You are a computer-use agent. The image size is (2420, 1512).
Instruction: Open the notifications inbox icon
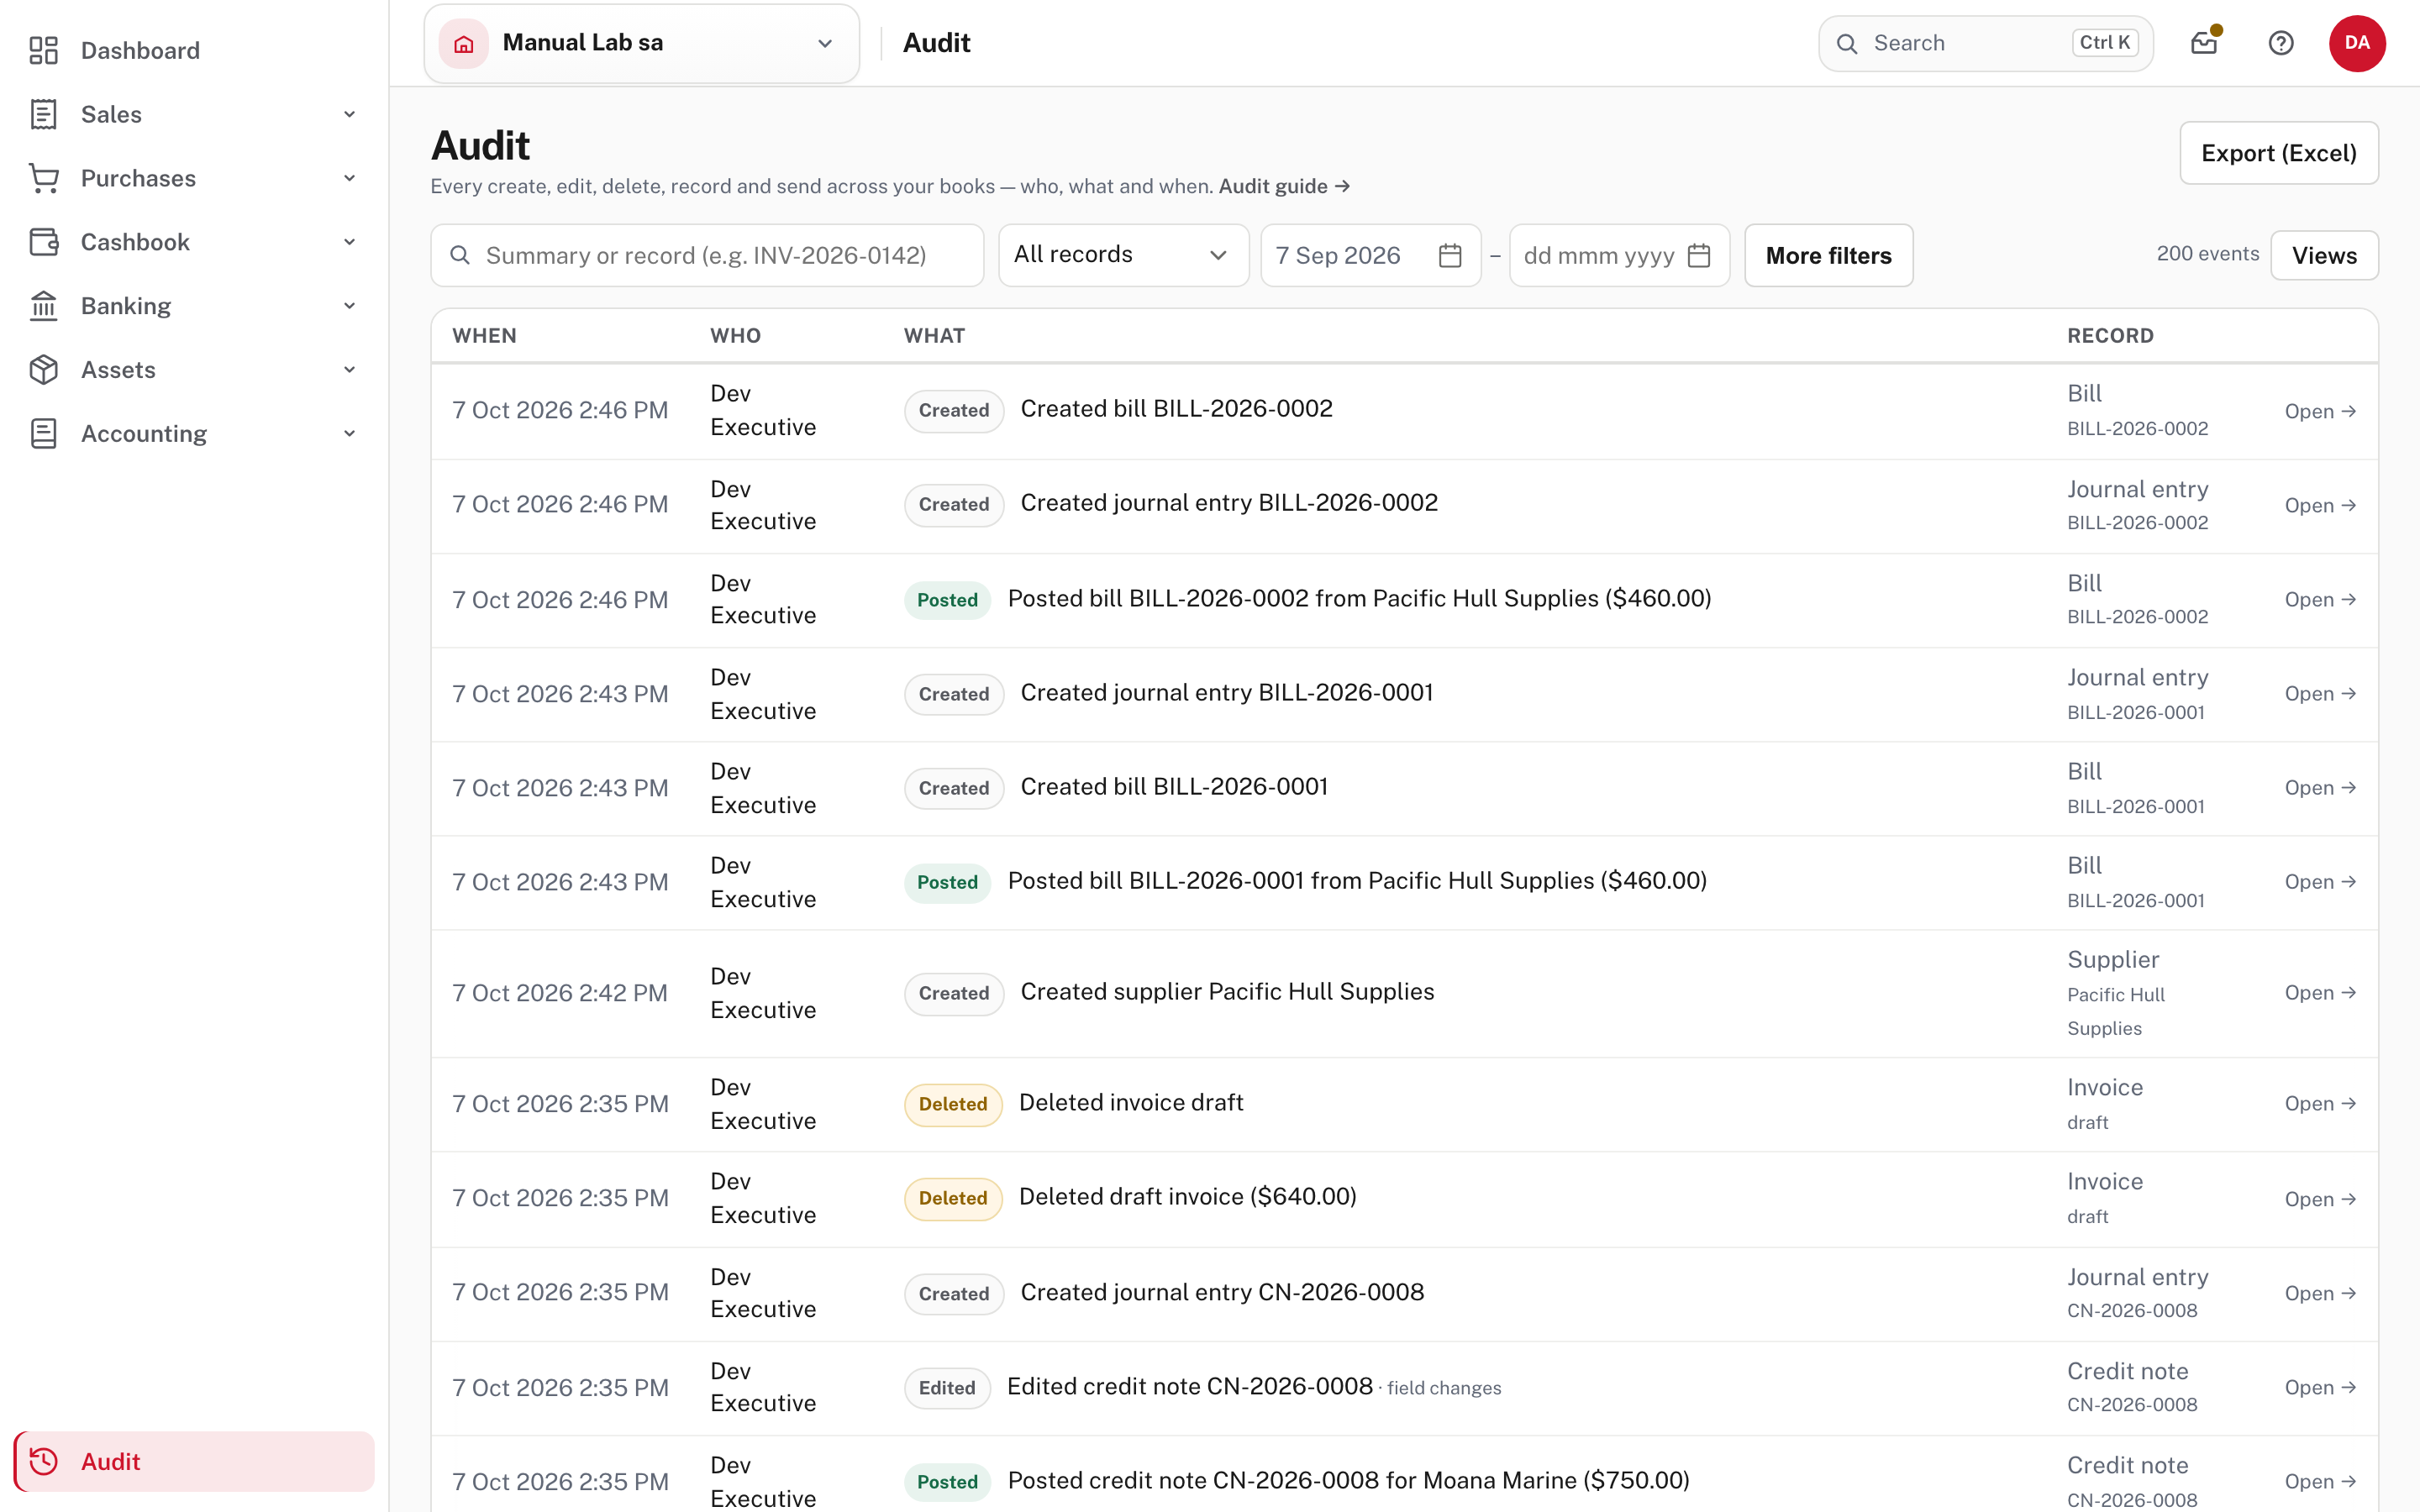pyautogui.click(x=2204, y=43)
